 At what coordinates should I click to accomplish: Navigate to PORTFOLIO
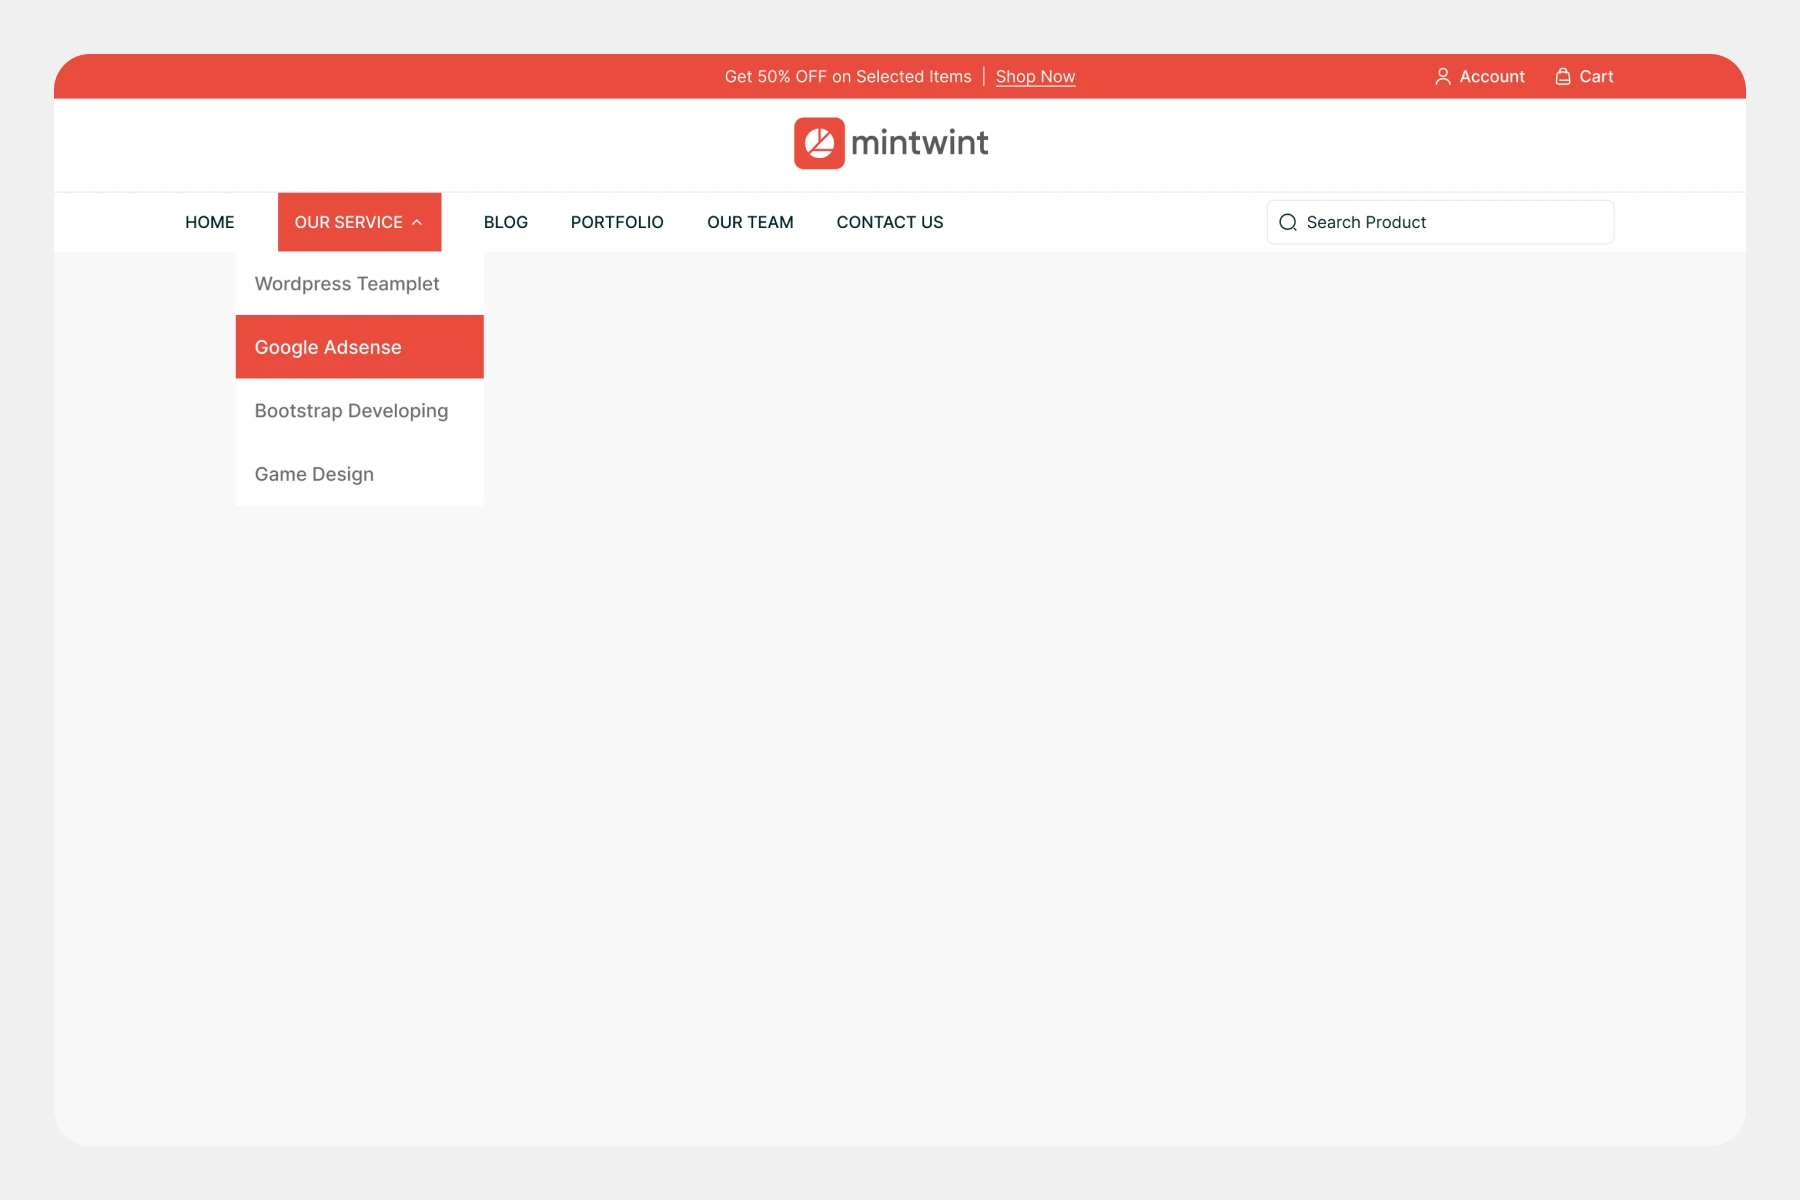(617, 222)
